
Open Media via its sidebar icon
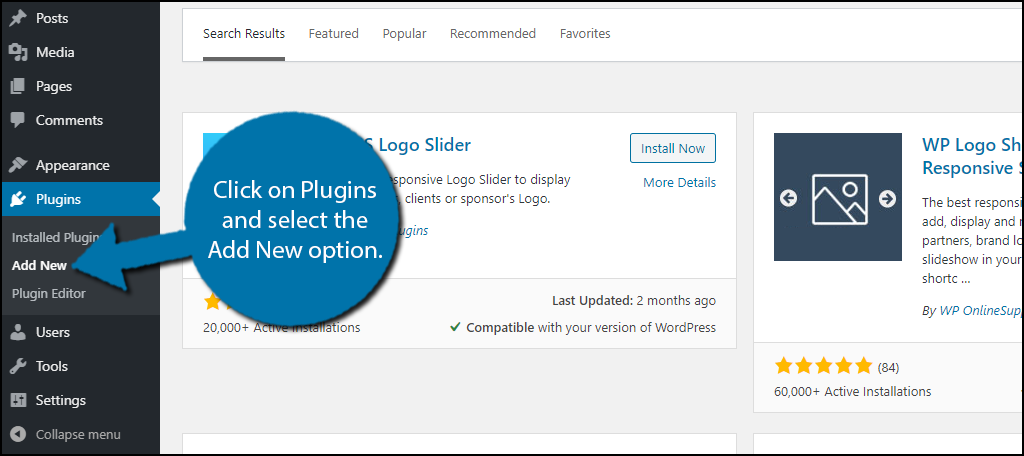pos(18,52)
